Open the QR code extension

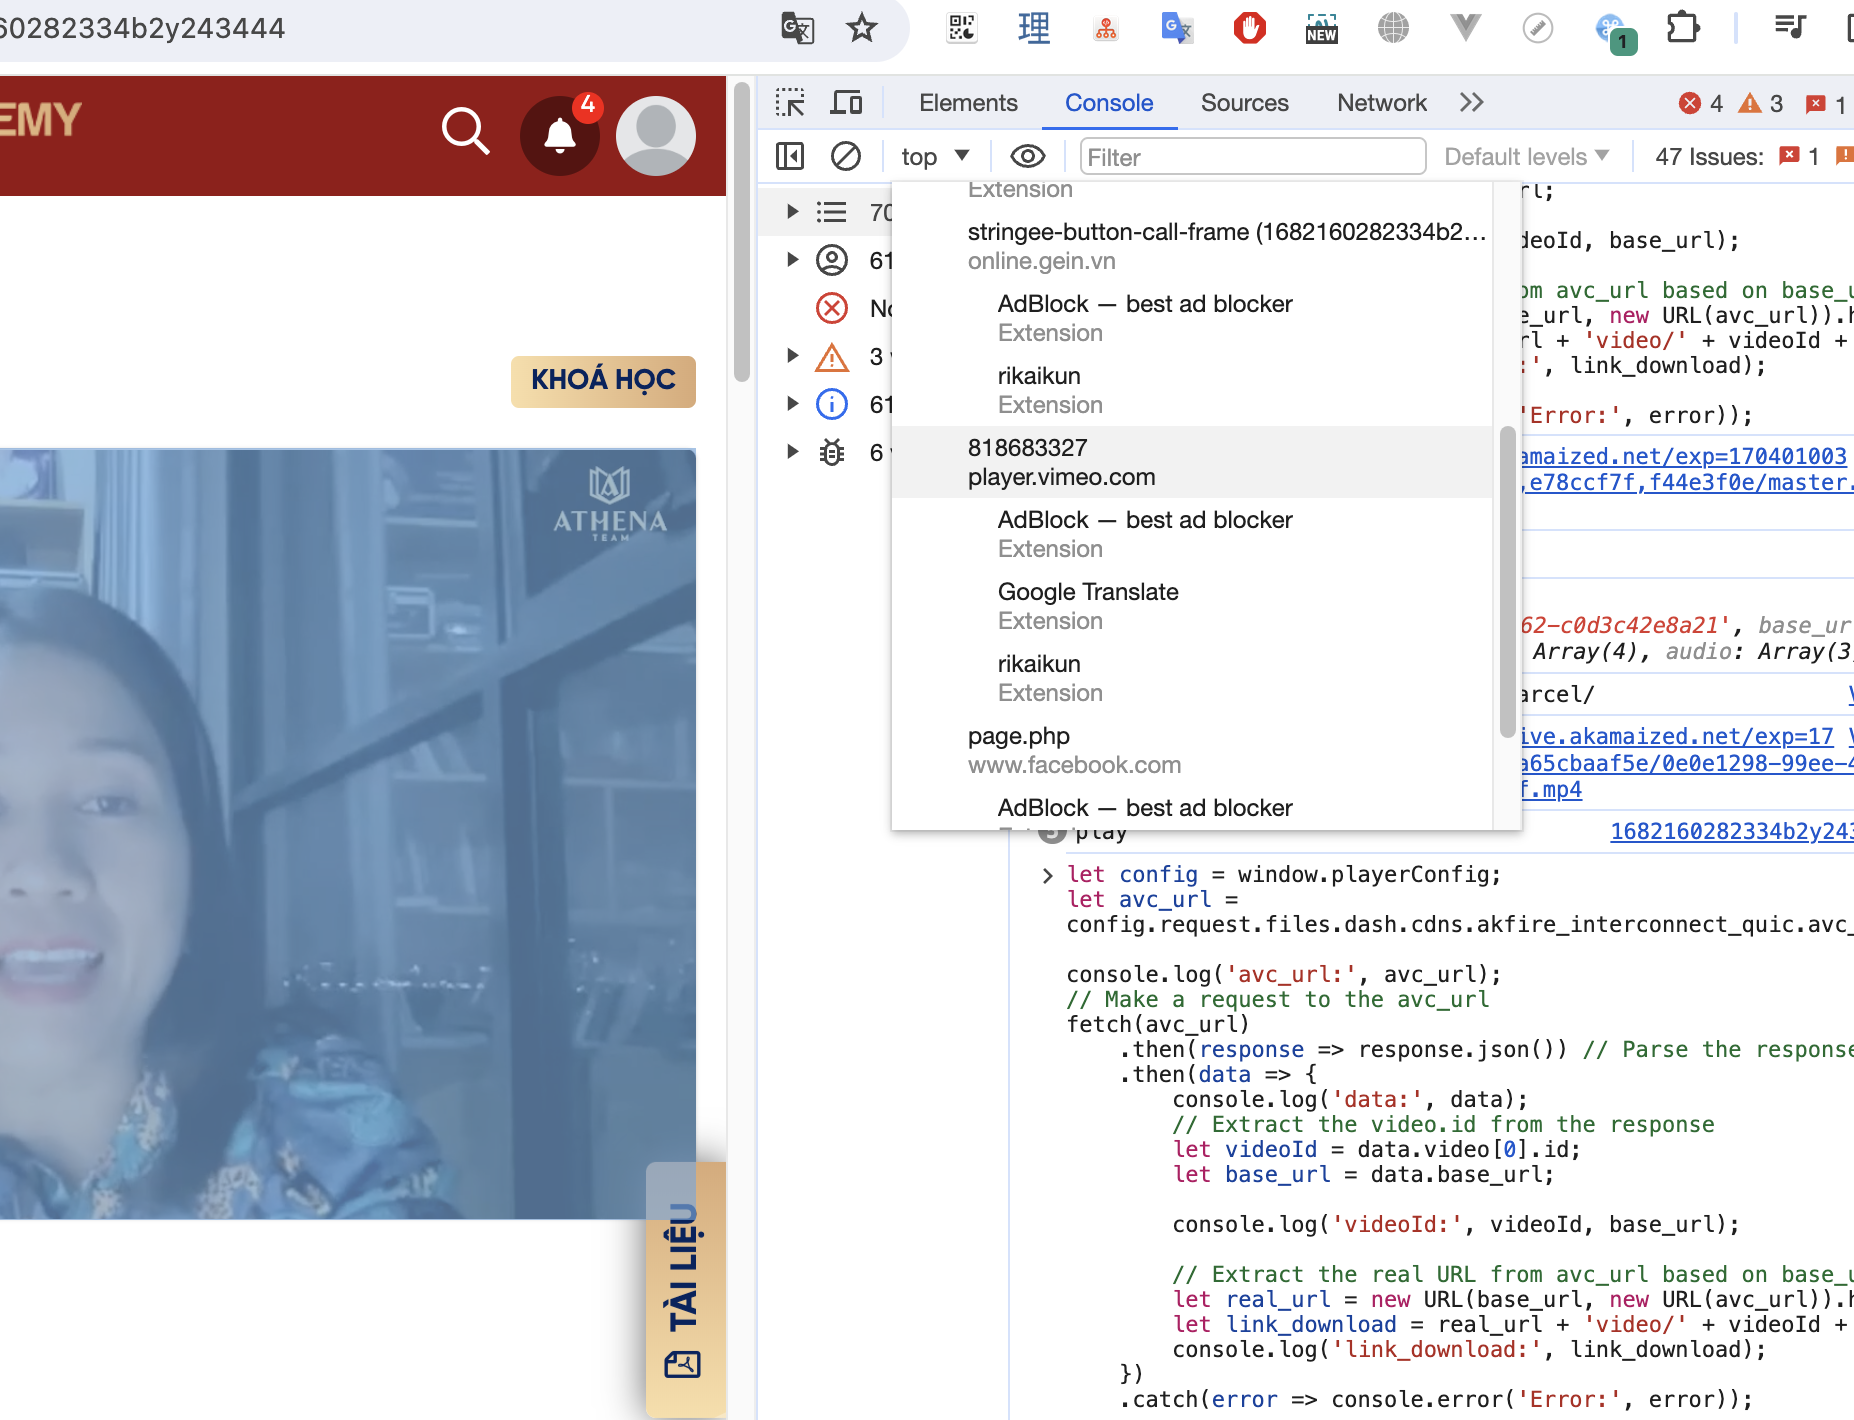(962, 28)
